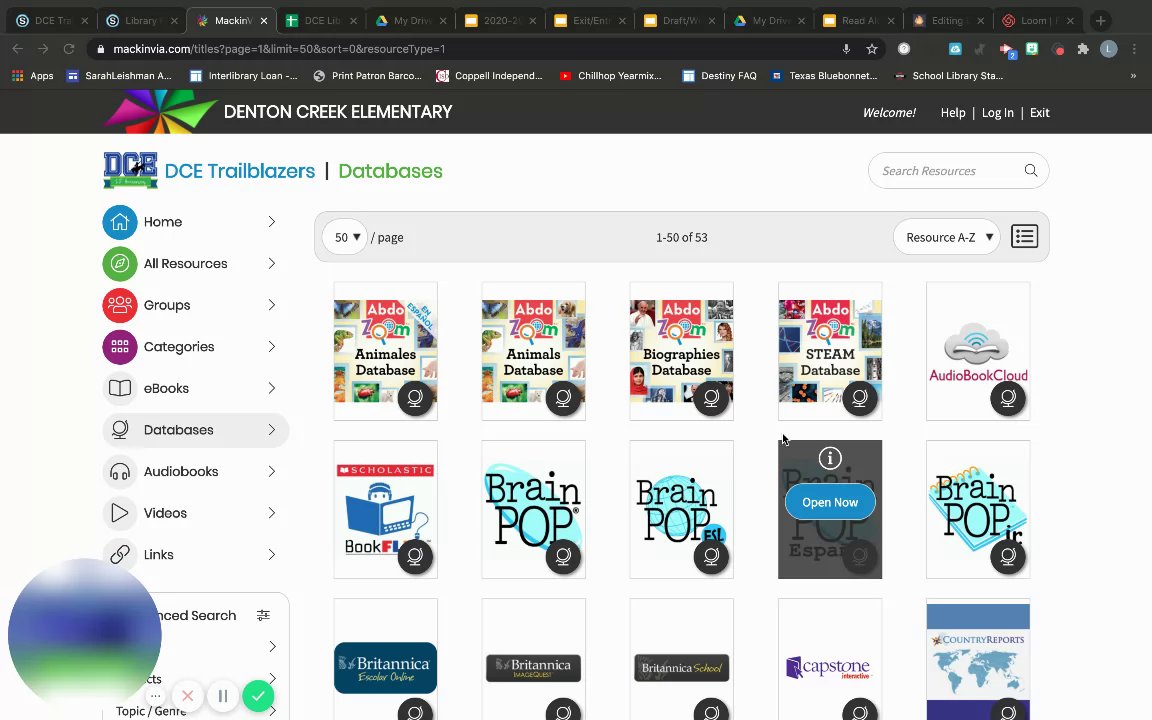This screenshot has height=720, width=1152.
Task: Click the DCE Trailblazers title link
Action: [240, 171]
